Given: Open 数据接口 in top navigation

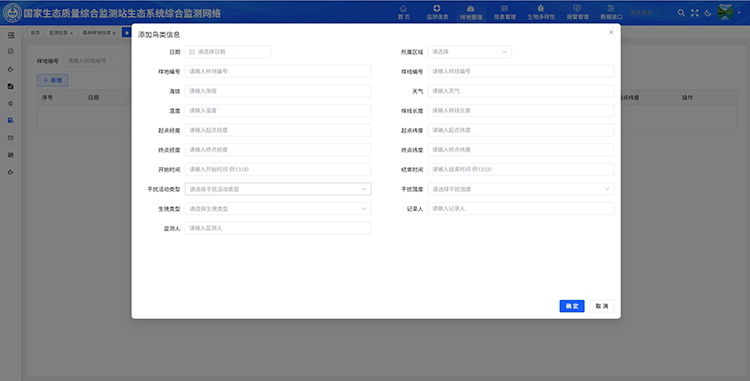Looking at the screenshot, I should (611, 12).
